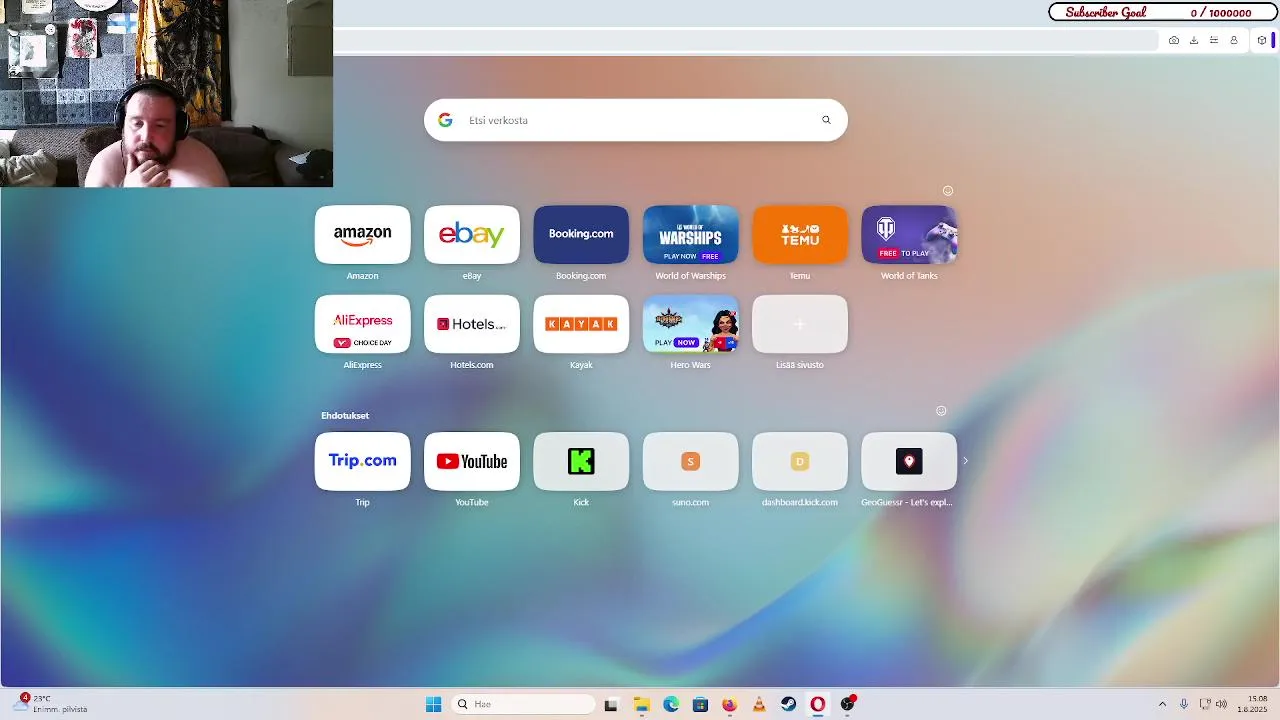Viewport: 1280px width, 720px height.
Task: Click the Opera icon in the taskbar
Action: [x=818, y=704]
